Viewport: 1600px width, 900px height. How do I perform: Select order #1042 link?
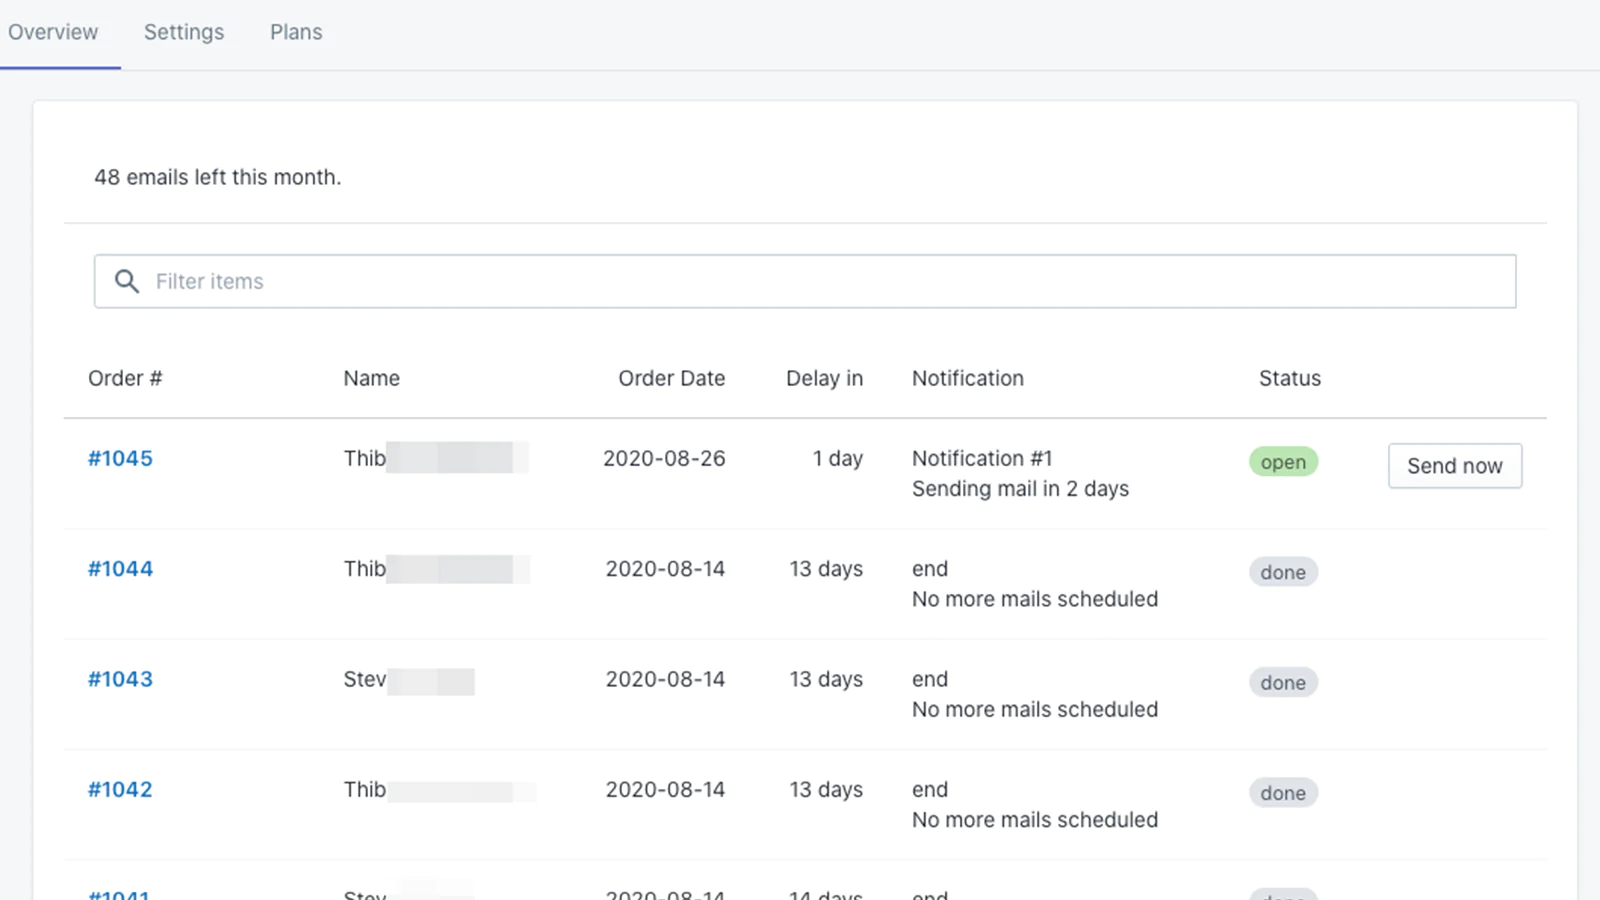point(120,789)
